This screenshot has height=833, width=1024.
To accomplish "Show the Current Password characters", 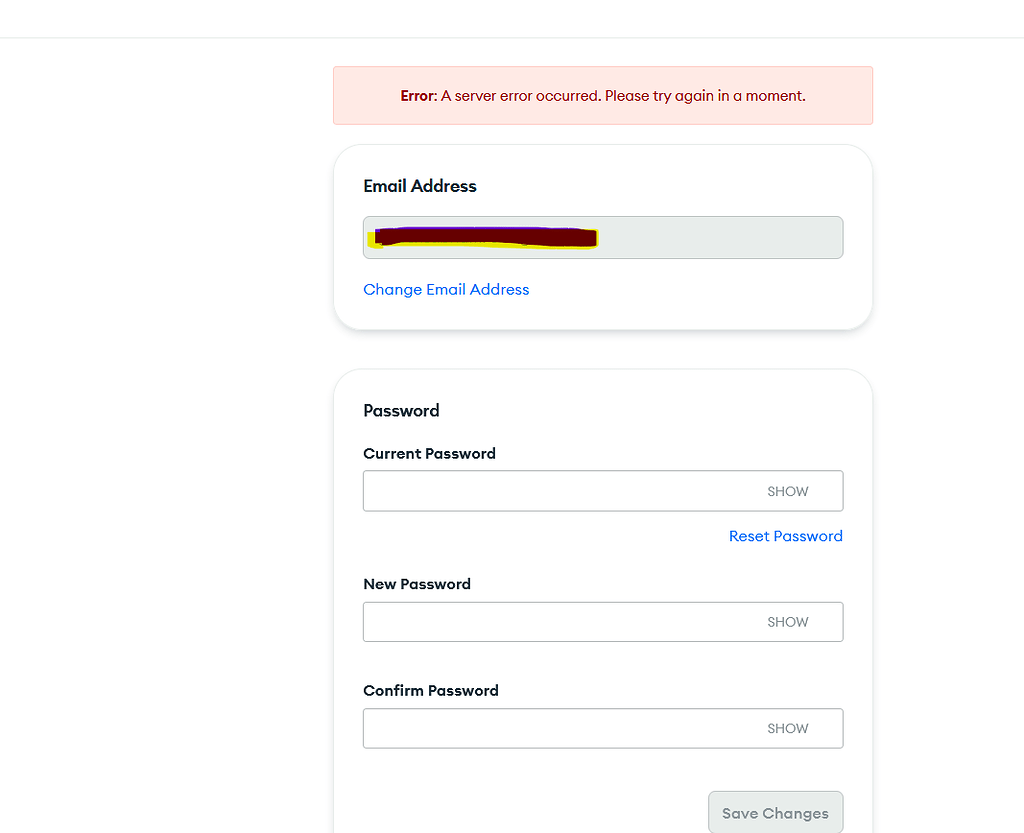I will pyautogui.click(x=788, y=492).
